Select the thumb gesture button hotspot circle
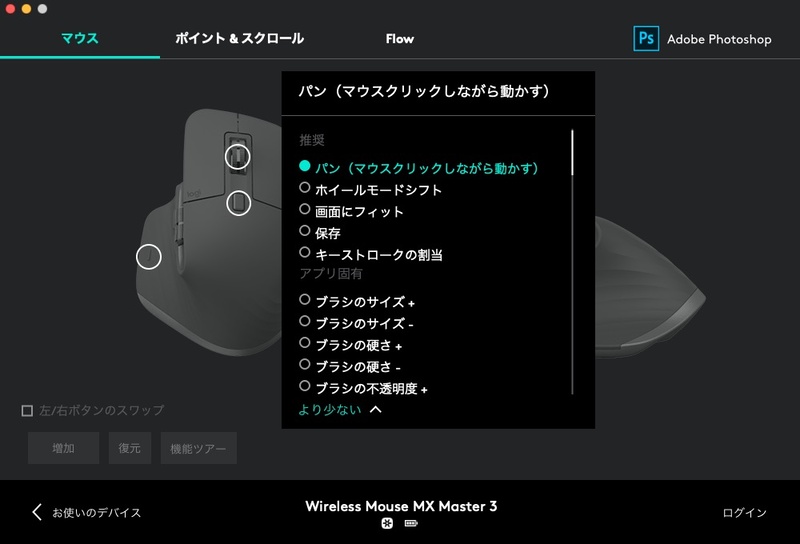 click(x=149, y=257)
